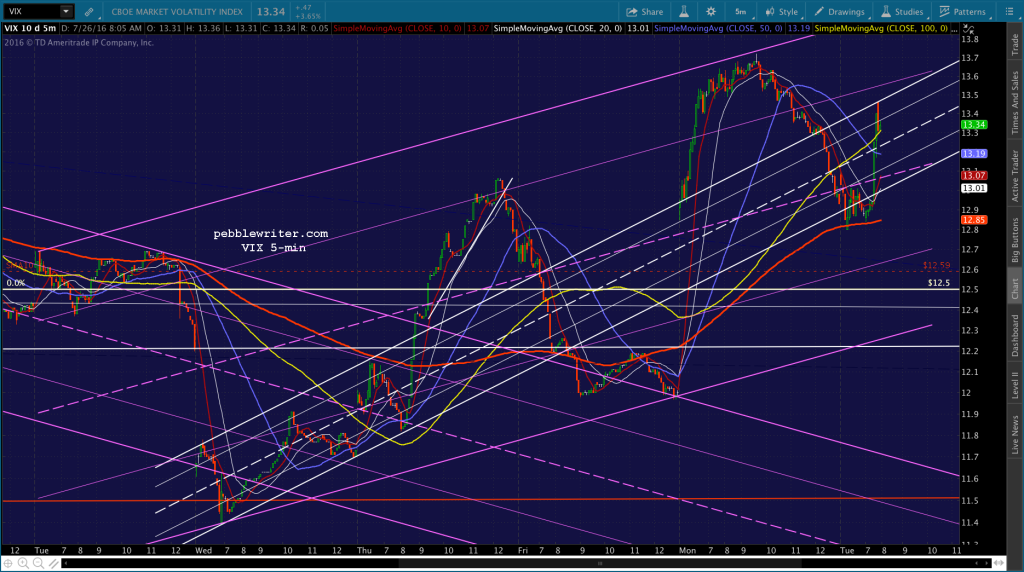Click SimpleMovingAvg (CLOSE, 50, 0) blue label
The height and width of the screenshot is (572, 1024).
[x=718, y=29]
